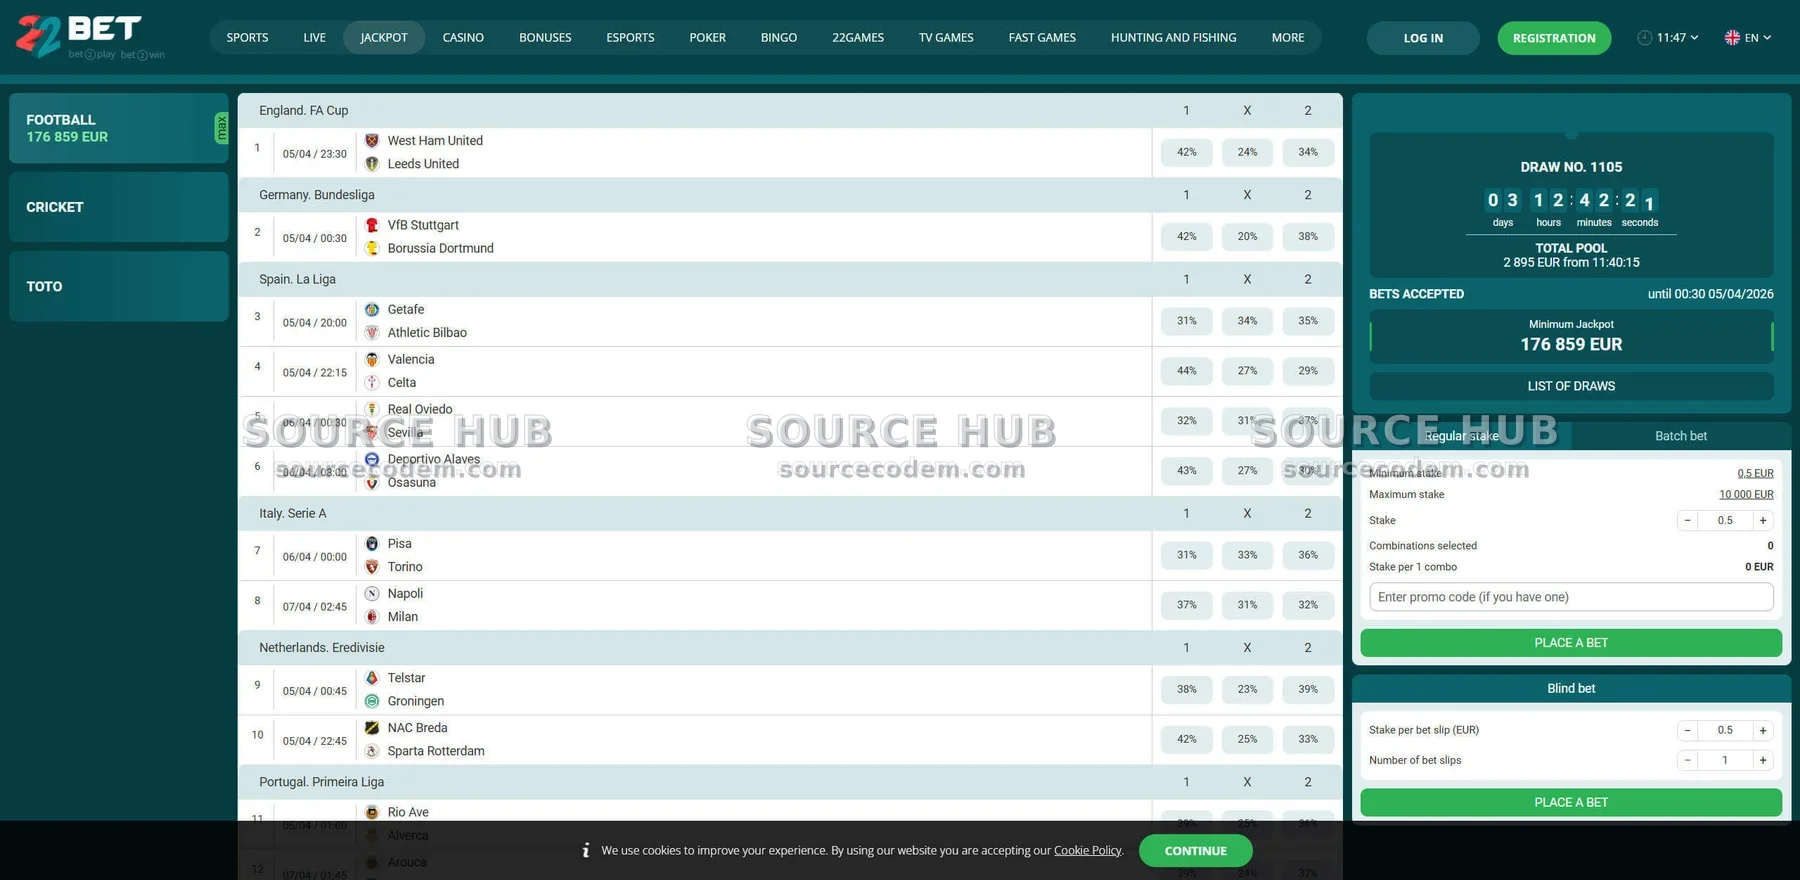Screen dimensions: 1800x880
Task: Click the Napoli team crest
Action: pos(372,593)
